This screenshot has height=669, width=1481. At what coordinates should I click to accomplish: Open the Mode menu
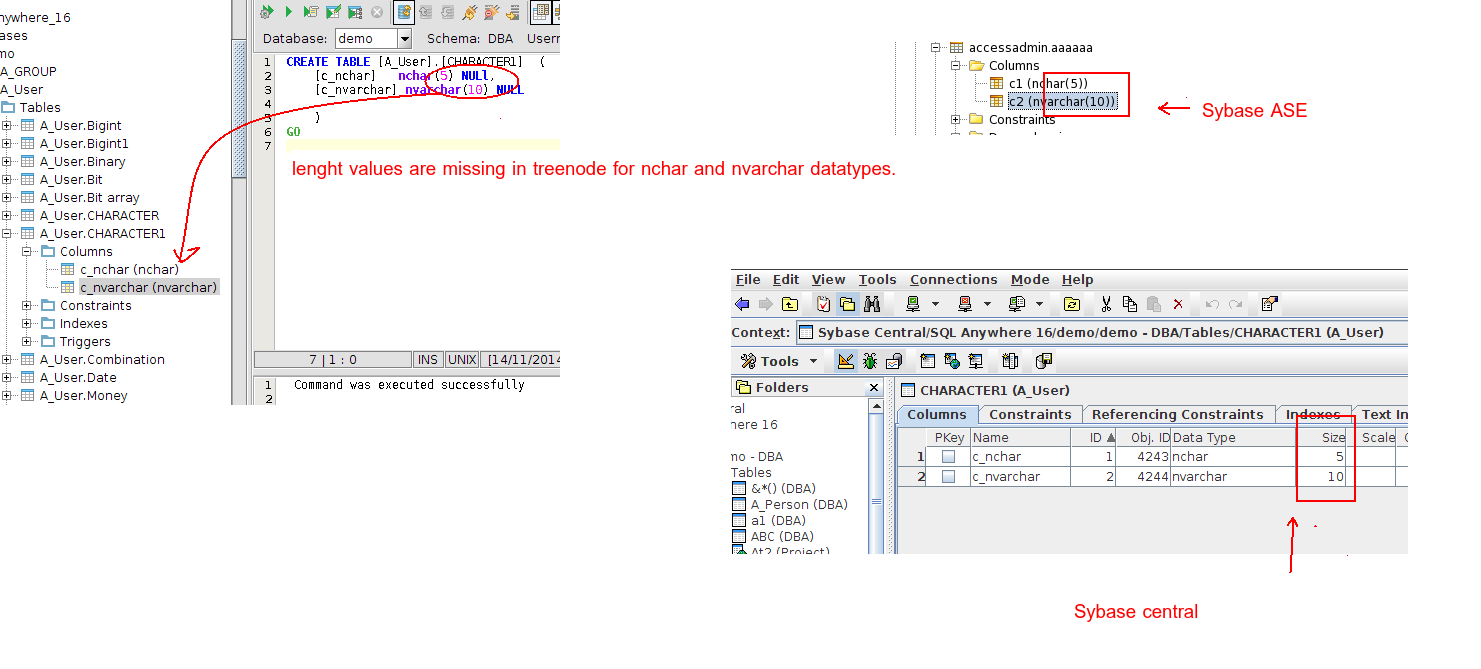pos(1030,280)
